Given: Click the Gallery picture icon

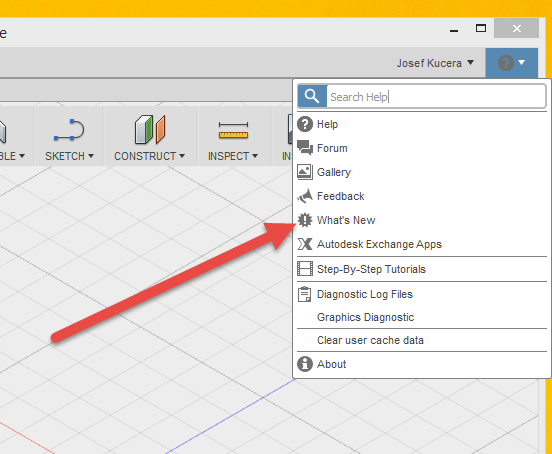Looking at the screenshot, I should click(305, 172).
